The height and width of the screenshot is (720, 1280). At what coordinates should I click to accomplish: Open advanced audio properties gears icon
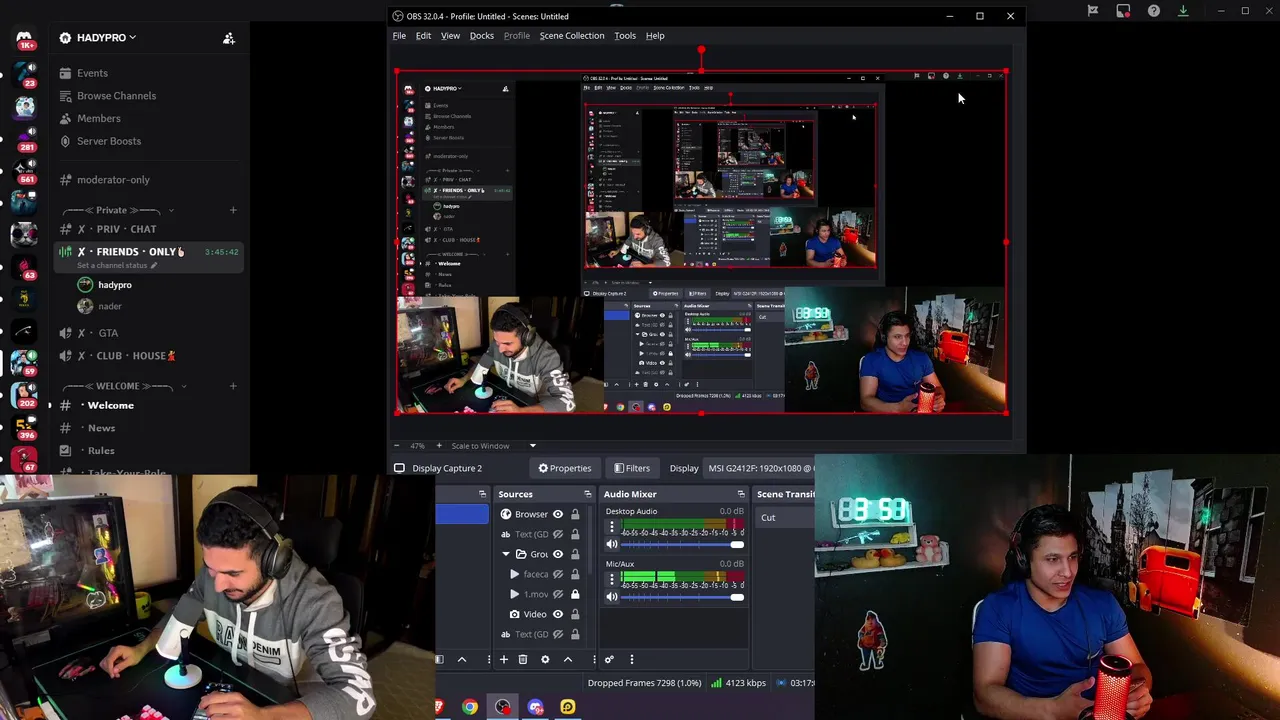(609, 659)
